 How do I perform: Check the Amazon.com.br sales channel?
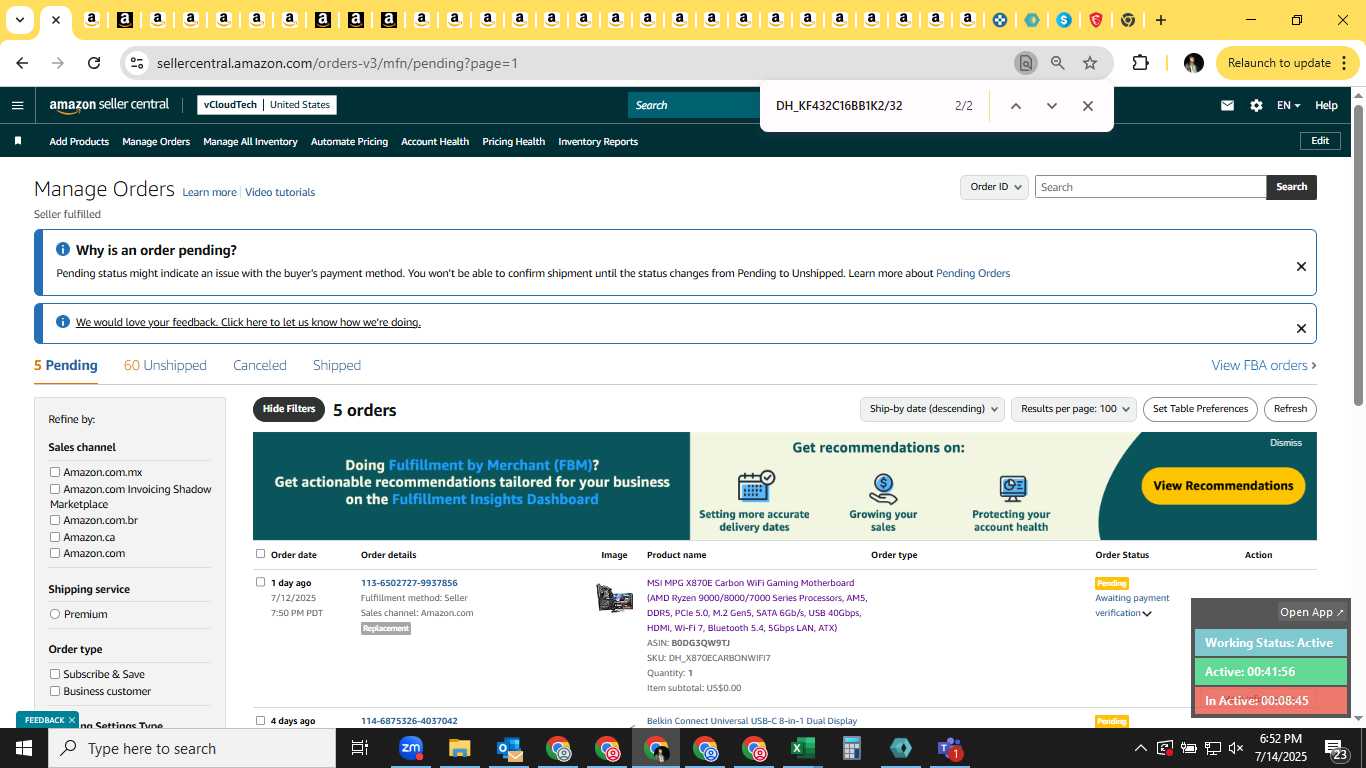[55, 520]
